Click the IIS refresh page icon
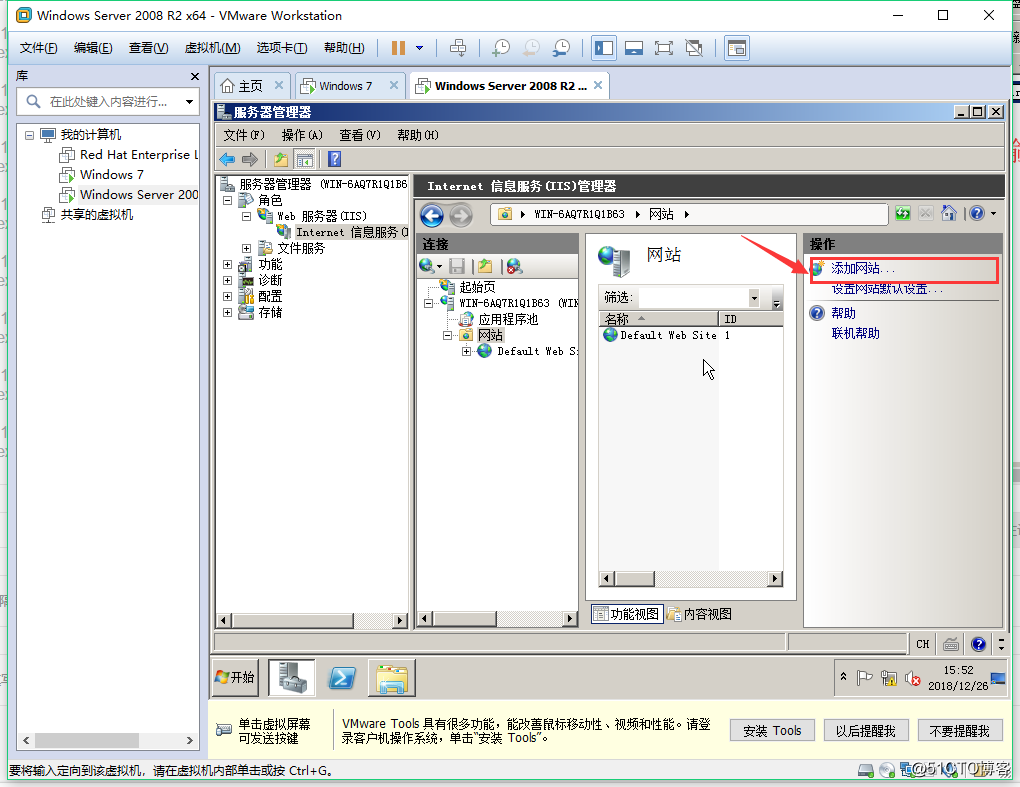This screenshot has width=1020, height=787. 903,213
